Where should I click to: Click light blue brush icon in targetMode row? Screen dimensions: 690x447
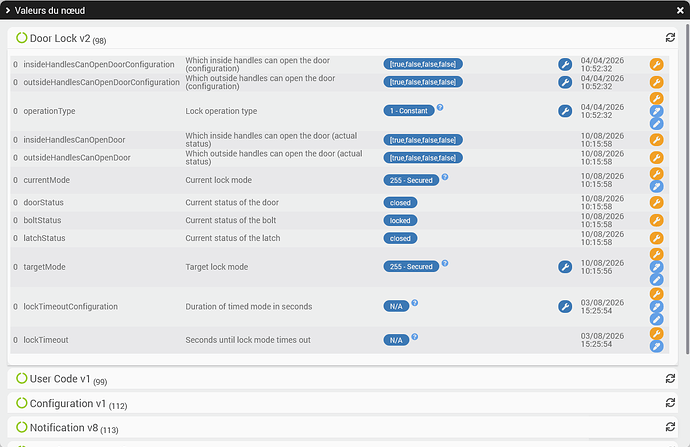click(x=657, y=267)
